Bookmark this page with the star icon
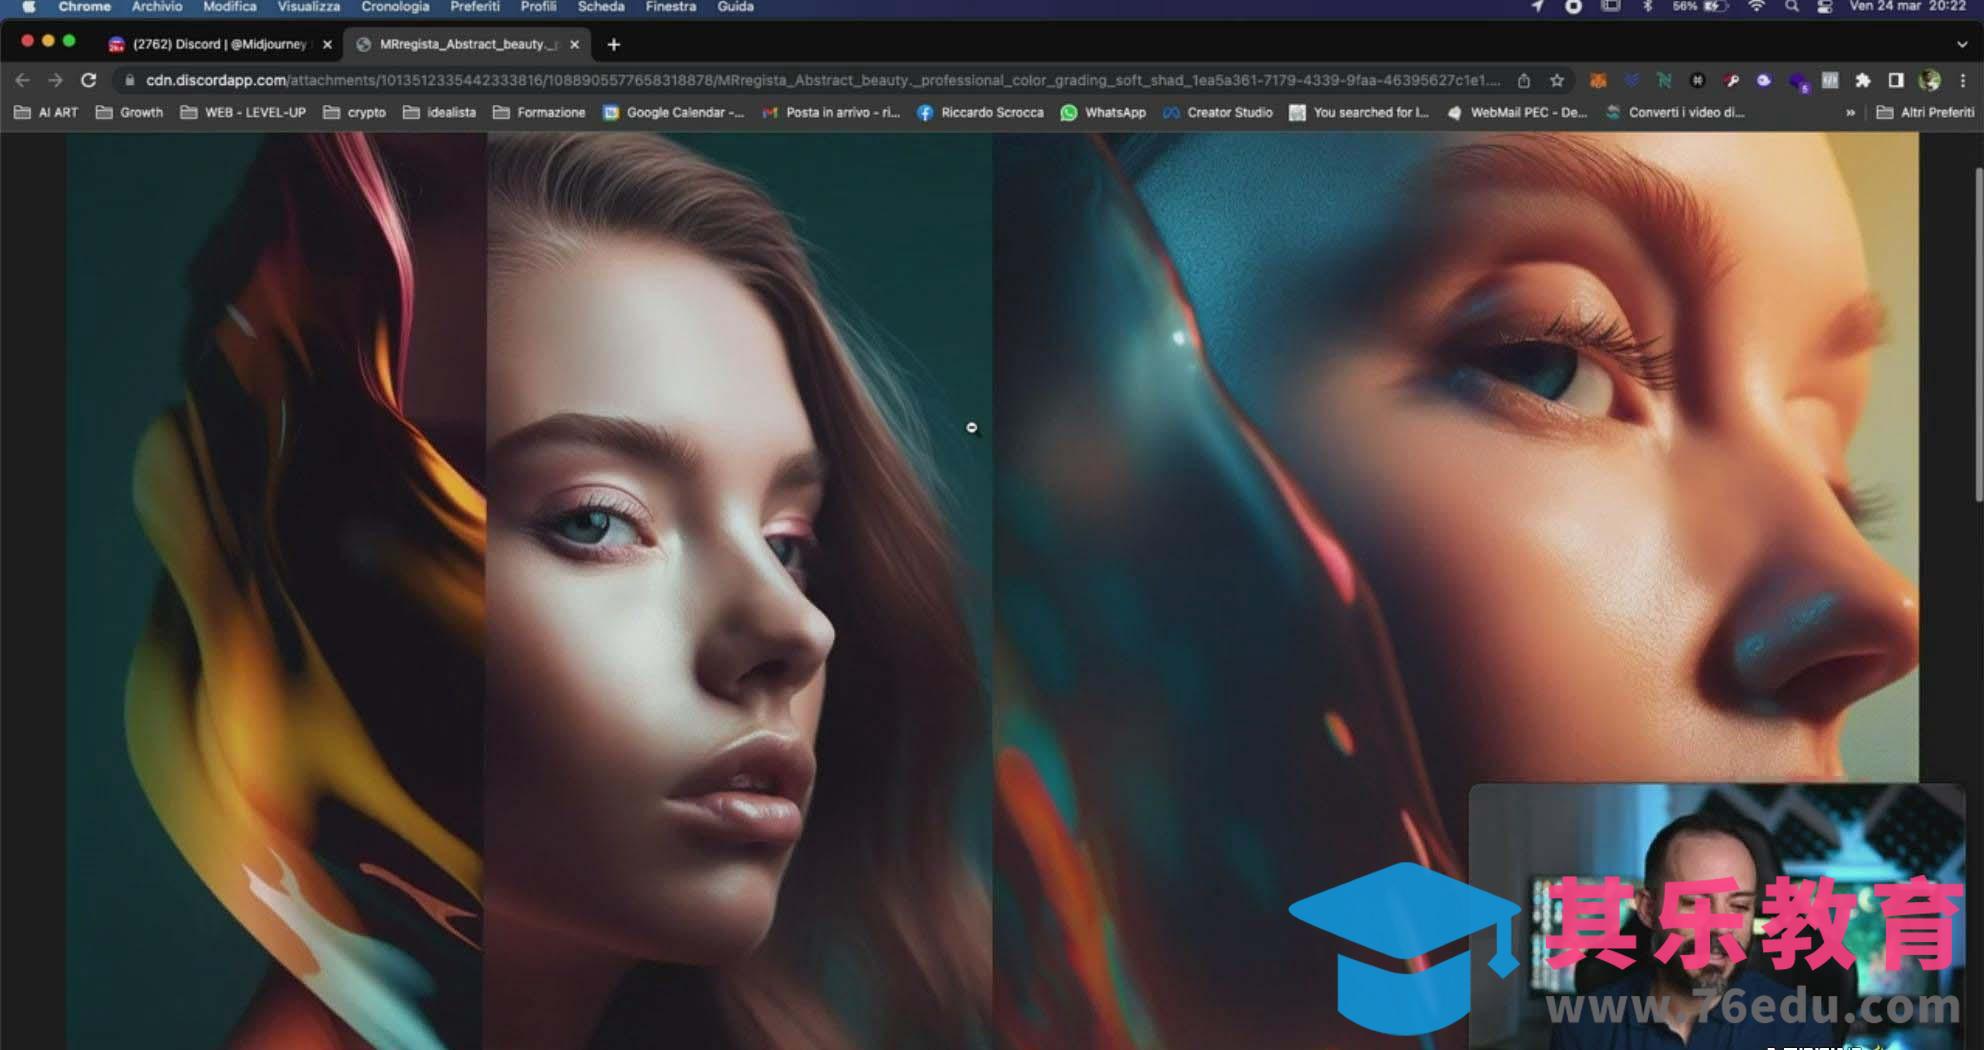Image resolution: width=1984 pixels, height=1050 pixels. 1556,80
